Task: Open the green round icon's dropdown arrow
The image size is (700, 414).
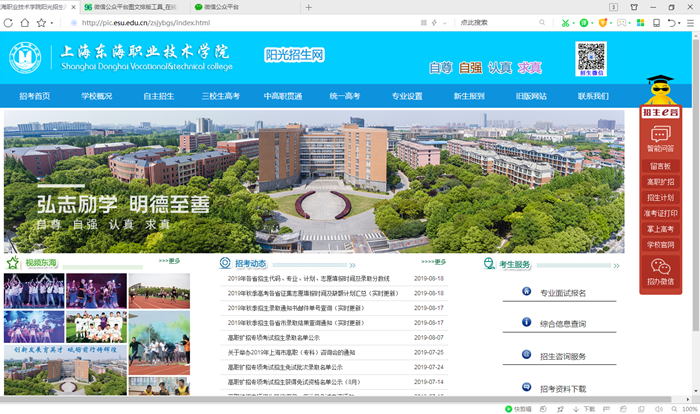Action: [592, 23]
